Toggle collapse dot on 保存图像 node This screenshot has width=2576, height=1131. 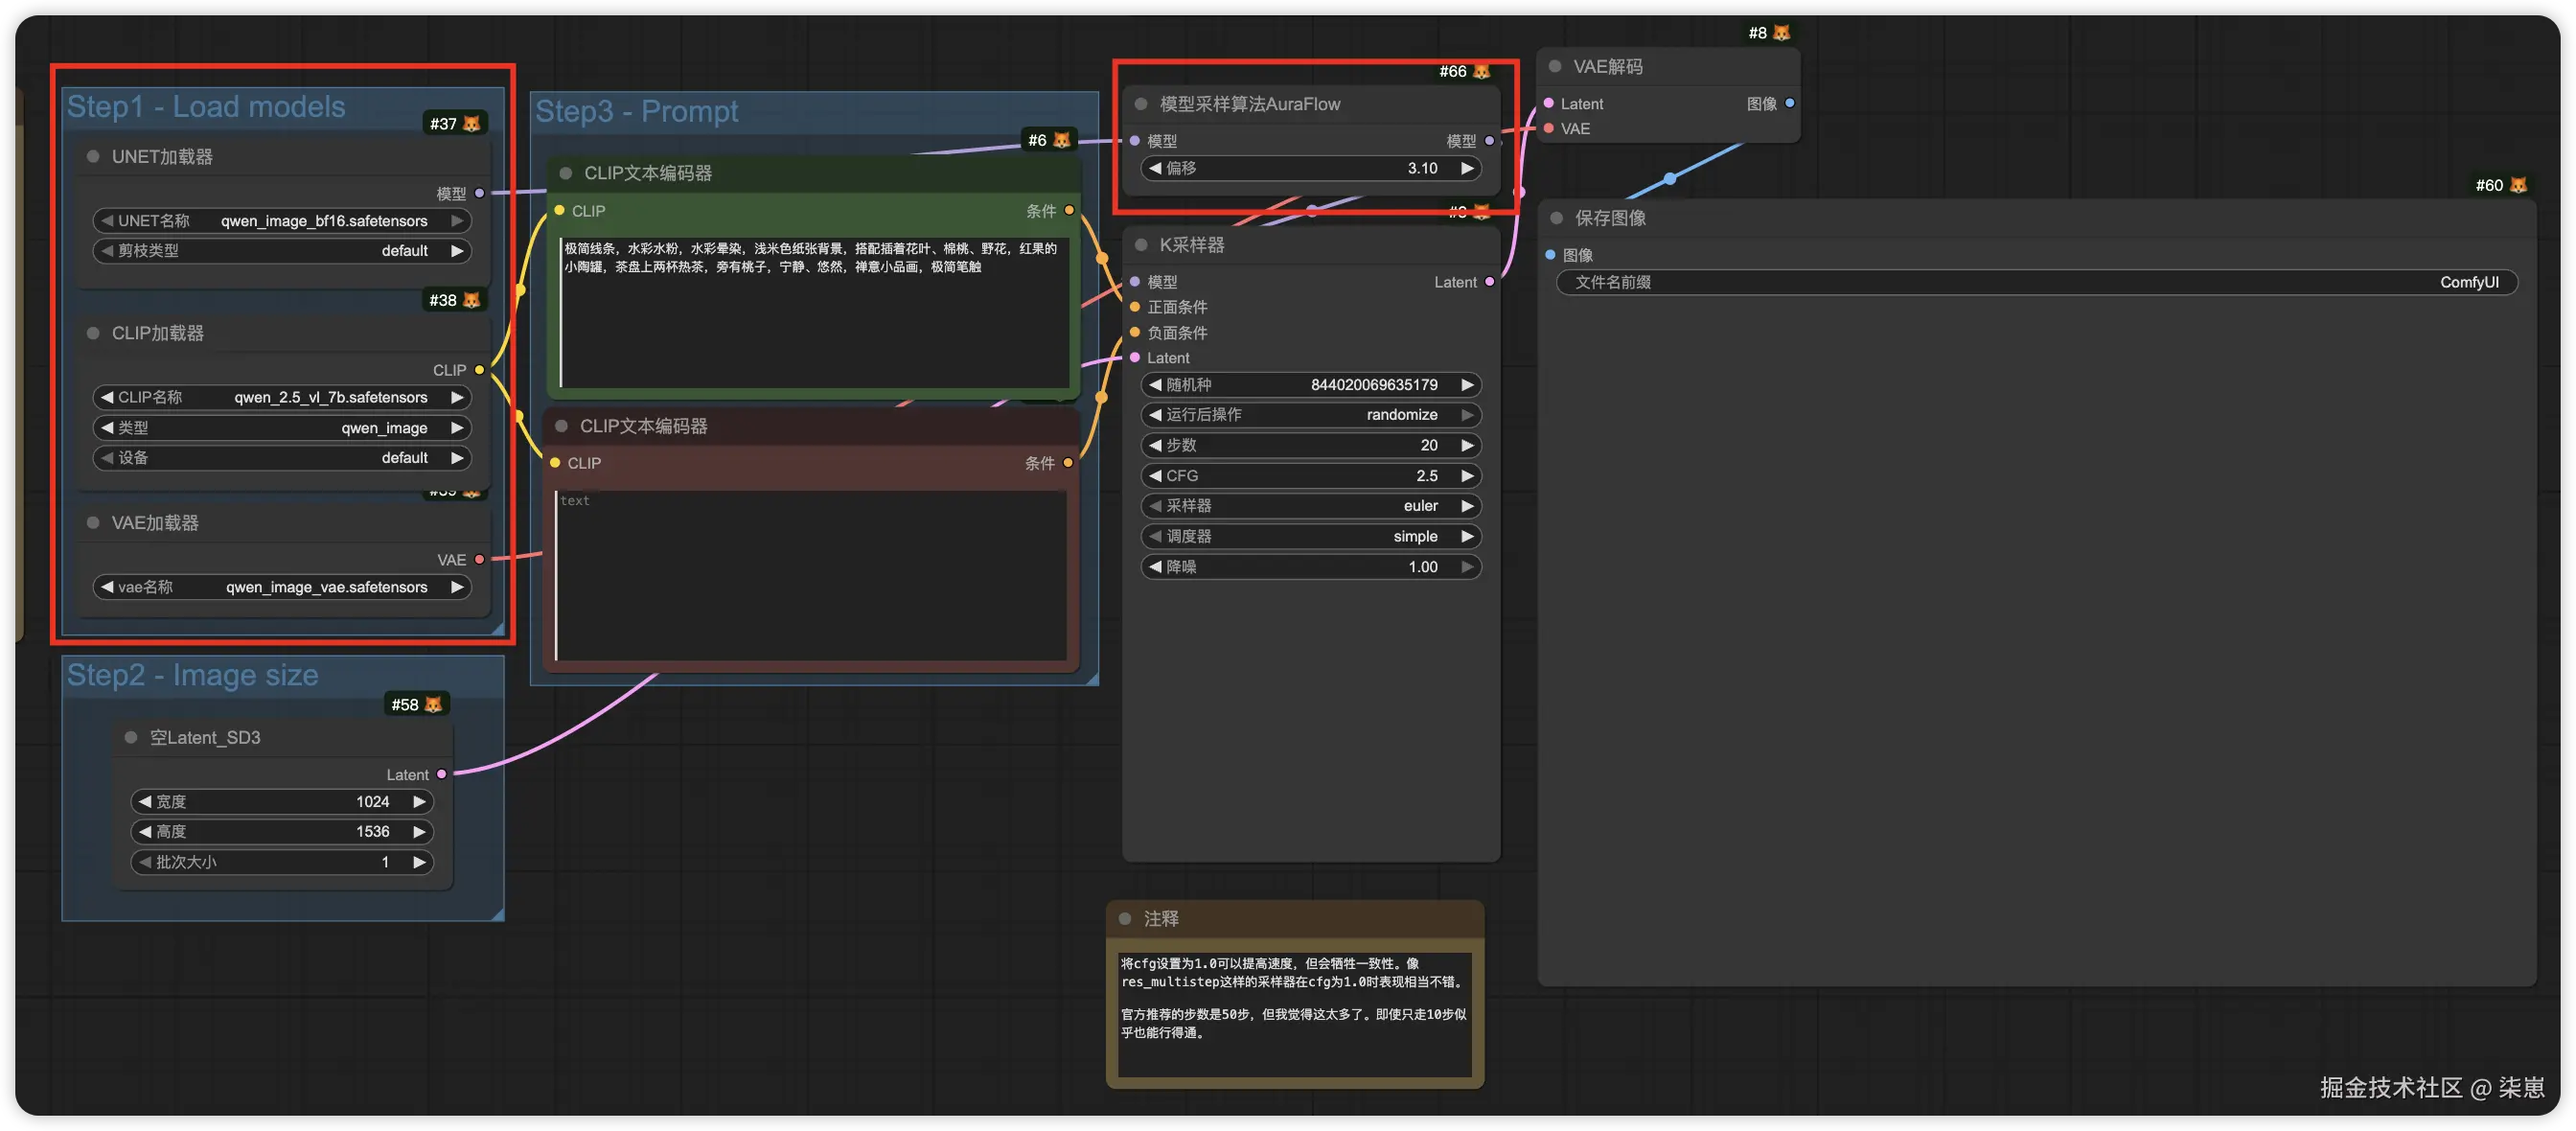[1556, 218]
